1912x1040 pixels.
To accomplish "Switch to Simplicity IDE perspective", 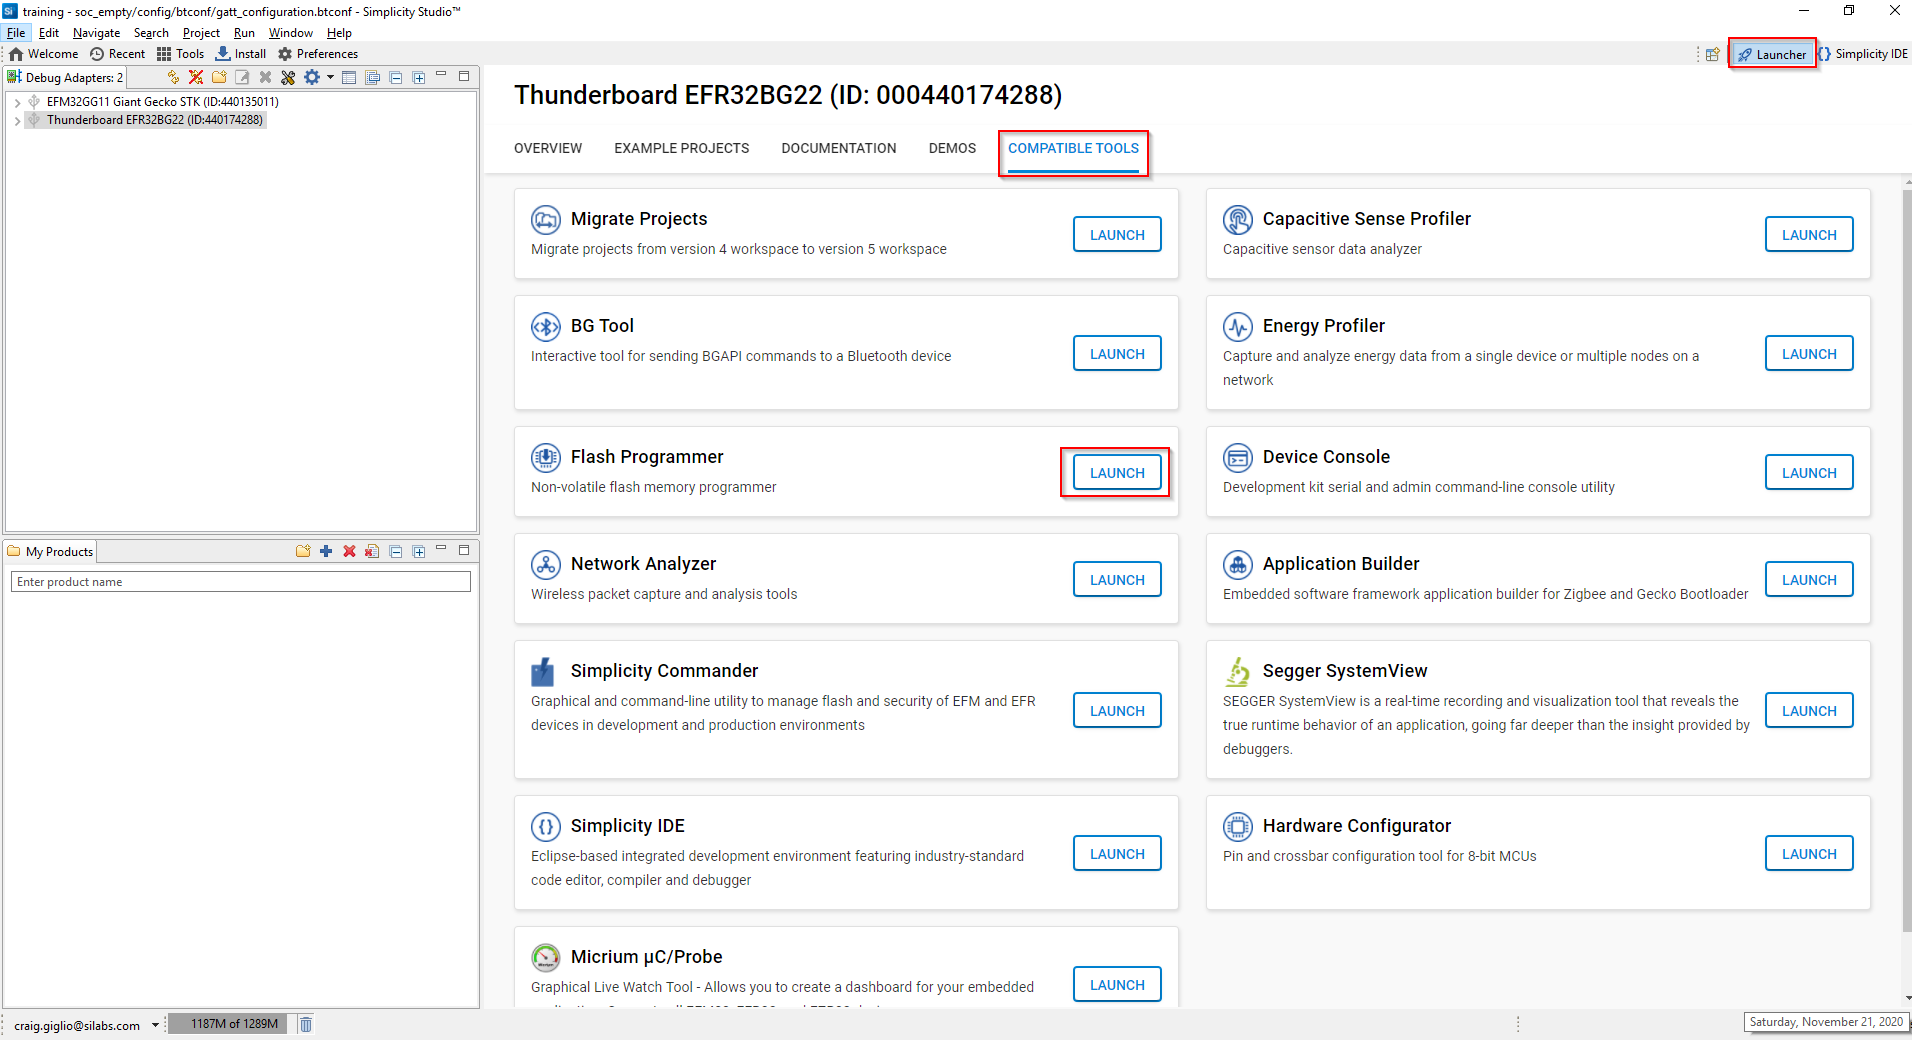I will pos(1863,54).
